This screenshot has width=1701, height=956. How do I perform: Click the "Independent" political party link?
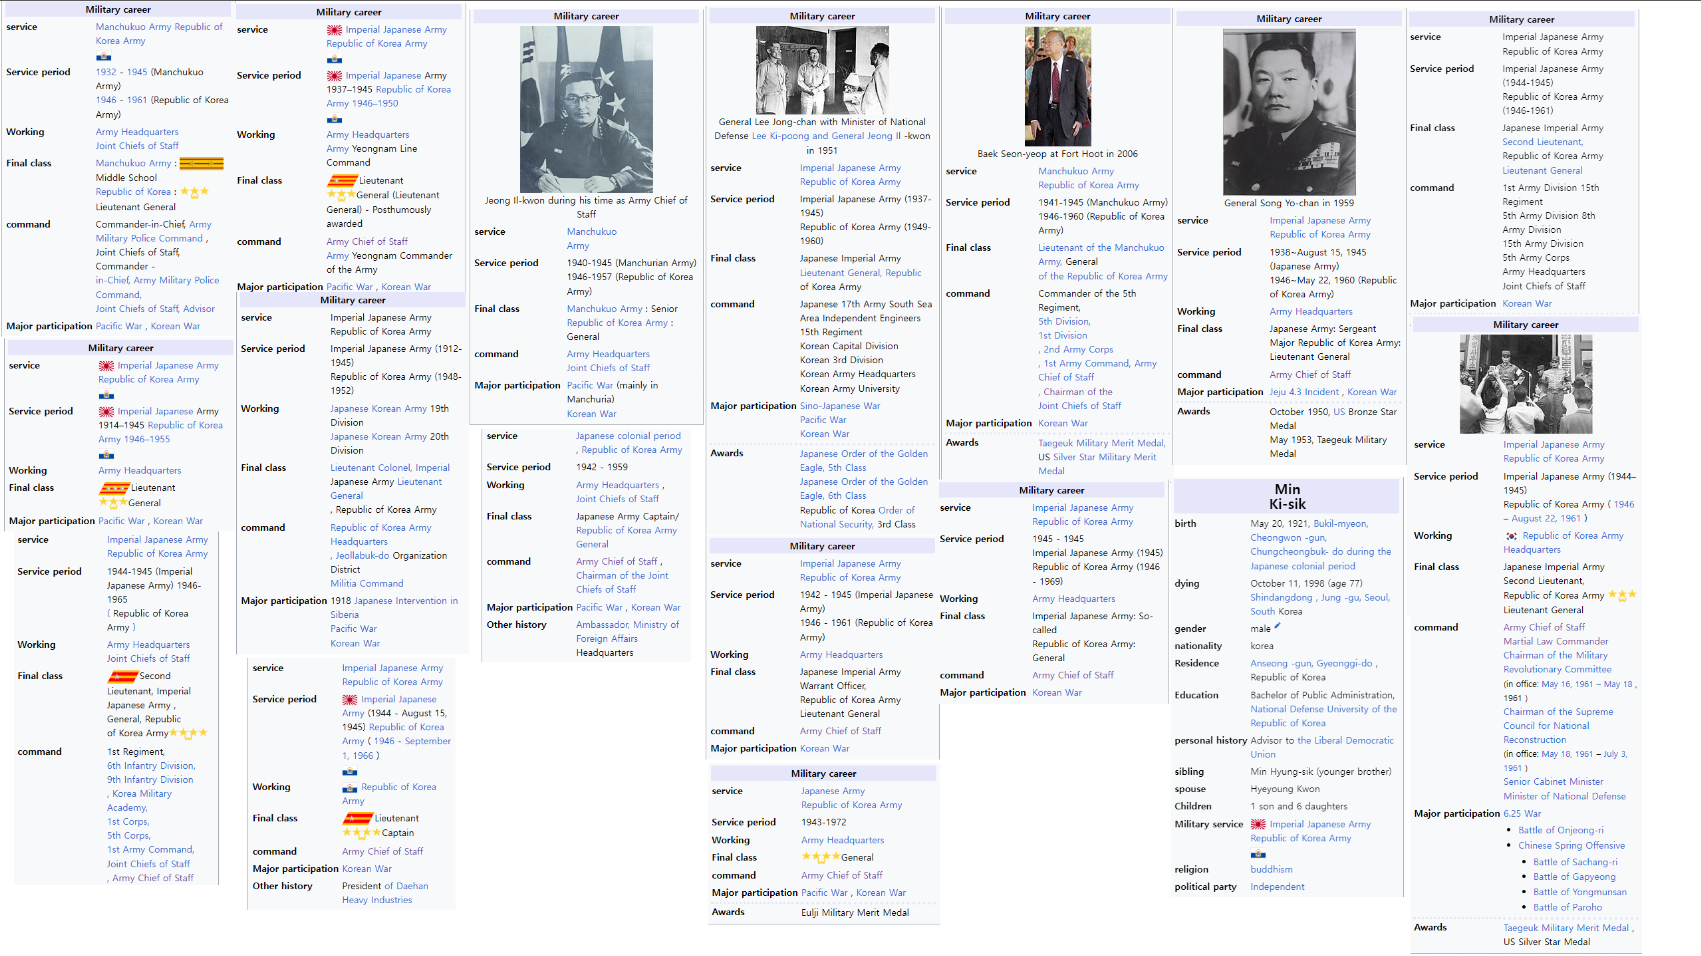coord(1277,887)
